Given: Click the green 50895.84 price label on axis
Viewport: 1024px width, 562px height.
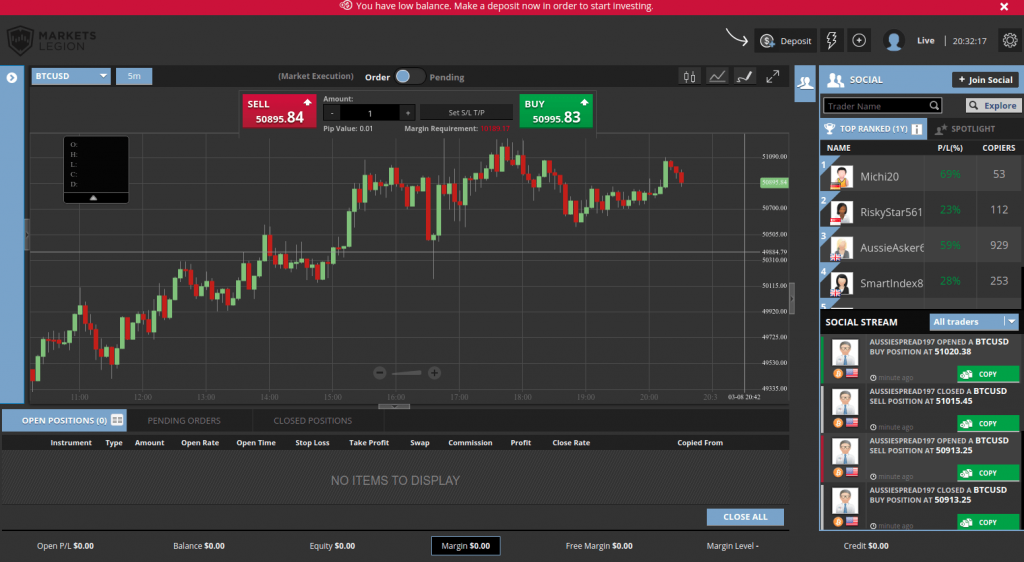Looking at the screenshot, I should (774, 182).
